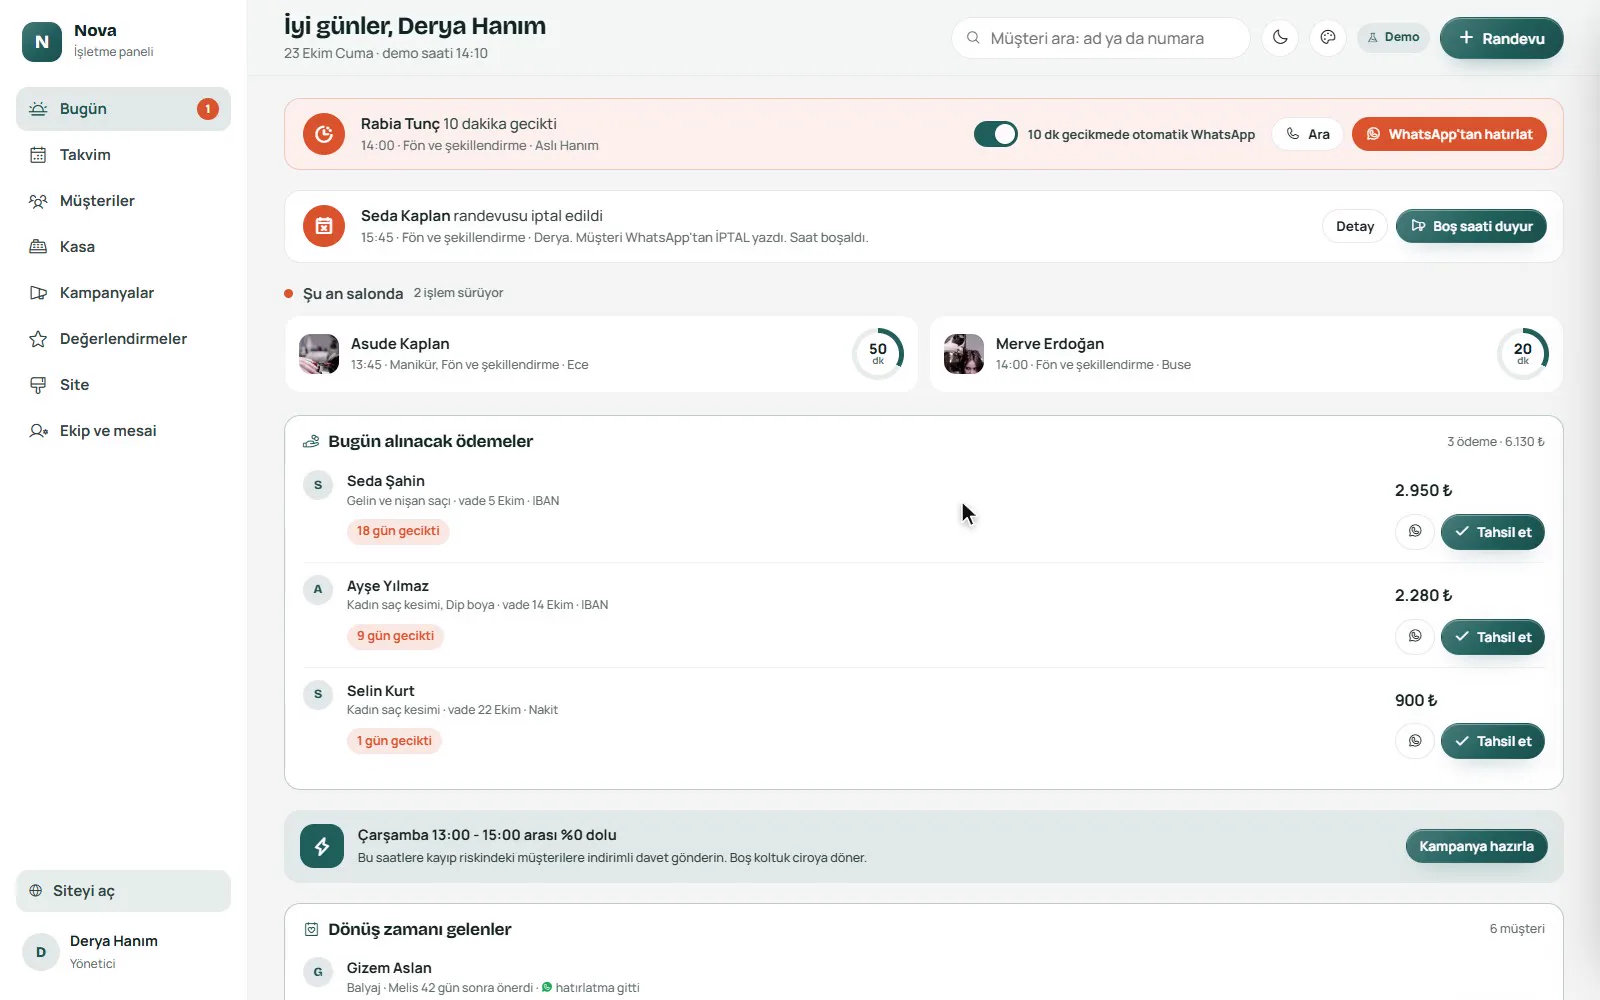Remind Rabia Tunç via WhatsApp'tan hatırlat
The width and height of the screenshot is (1600, 1000).
point(1449,134)
